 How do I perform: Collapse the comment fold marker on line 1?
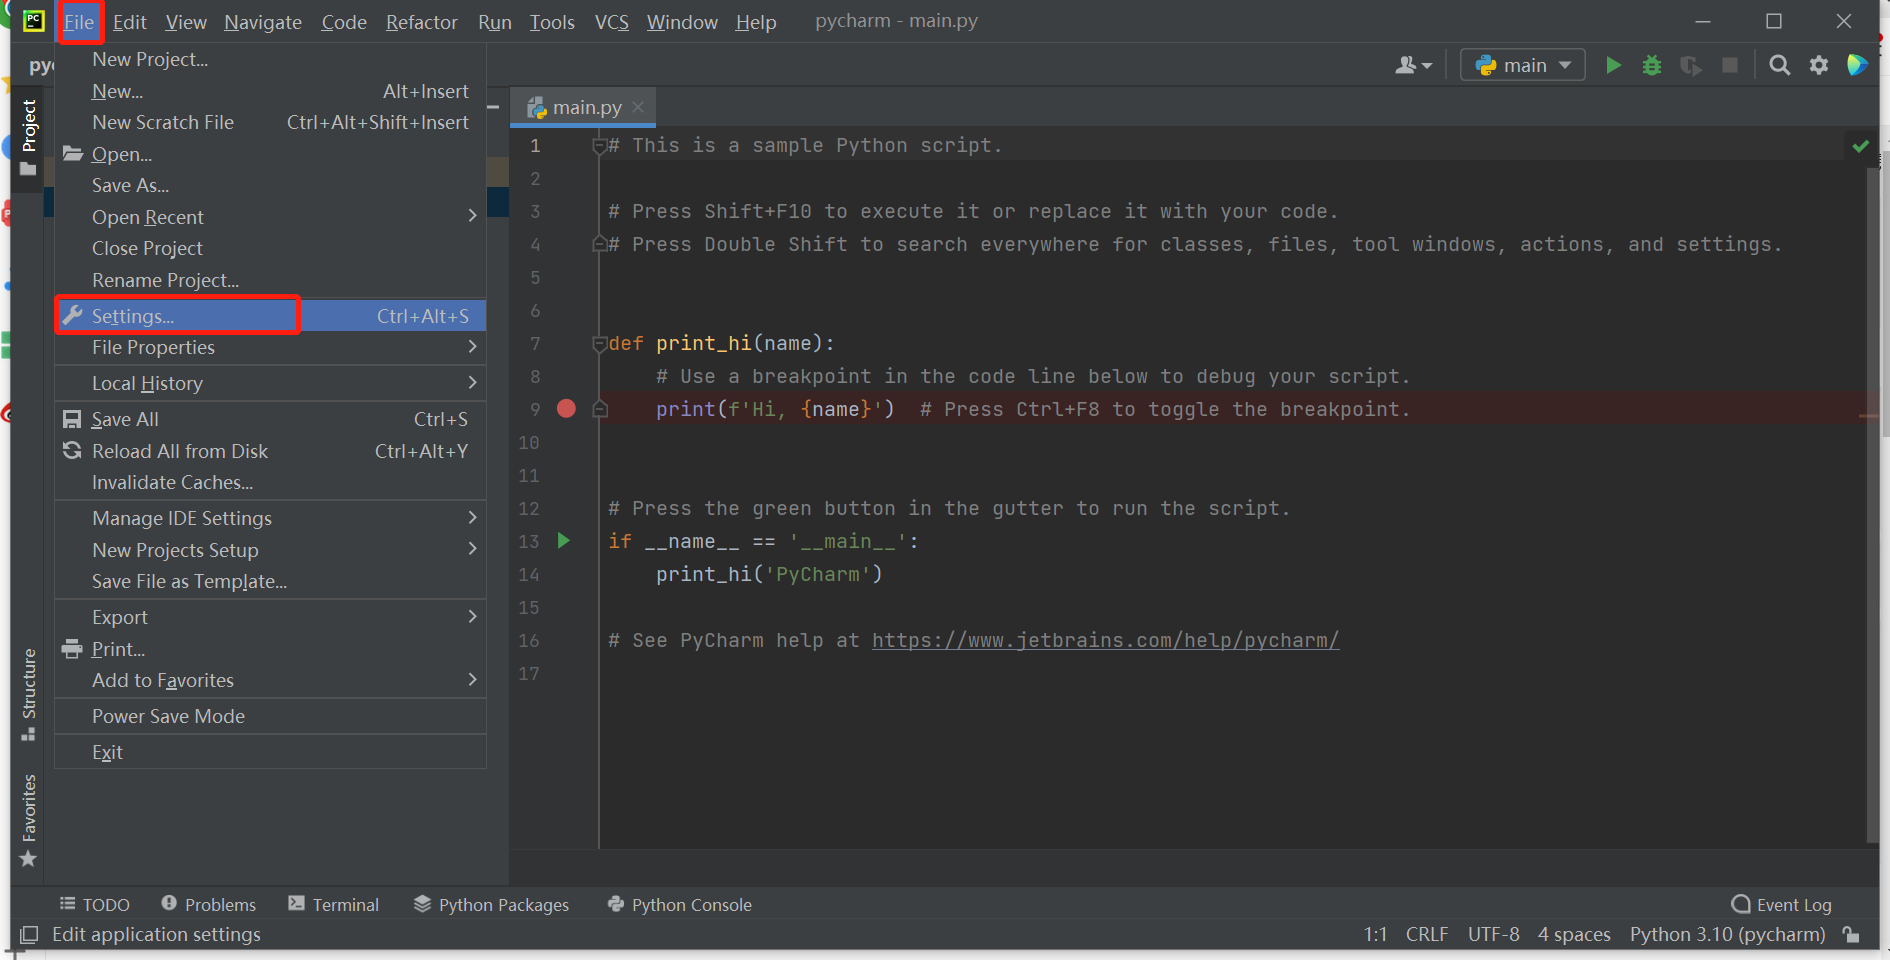click(600, 146)
